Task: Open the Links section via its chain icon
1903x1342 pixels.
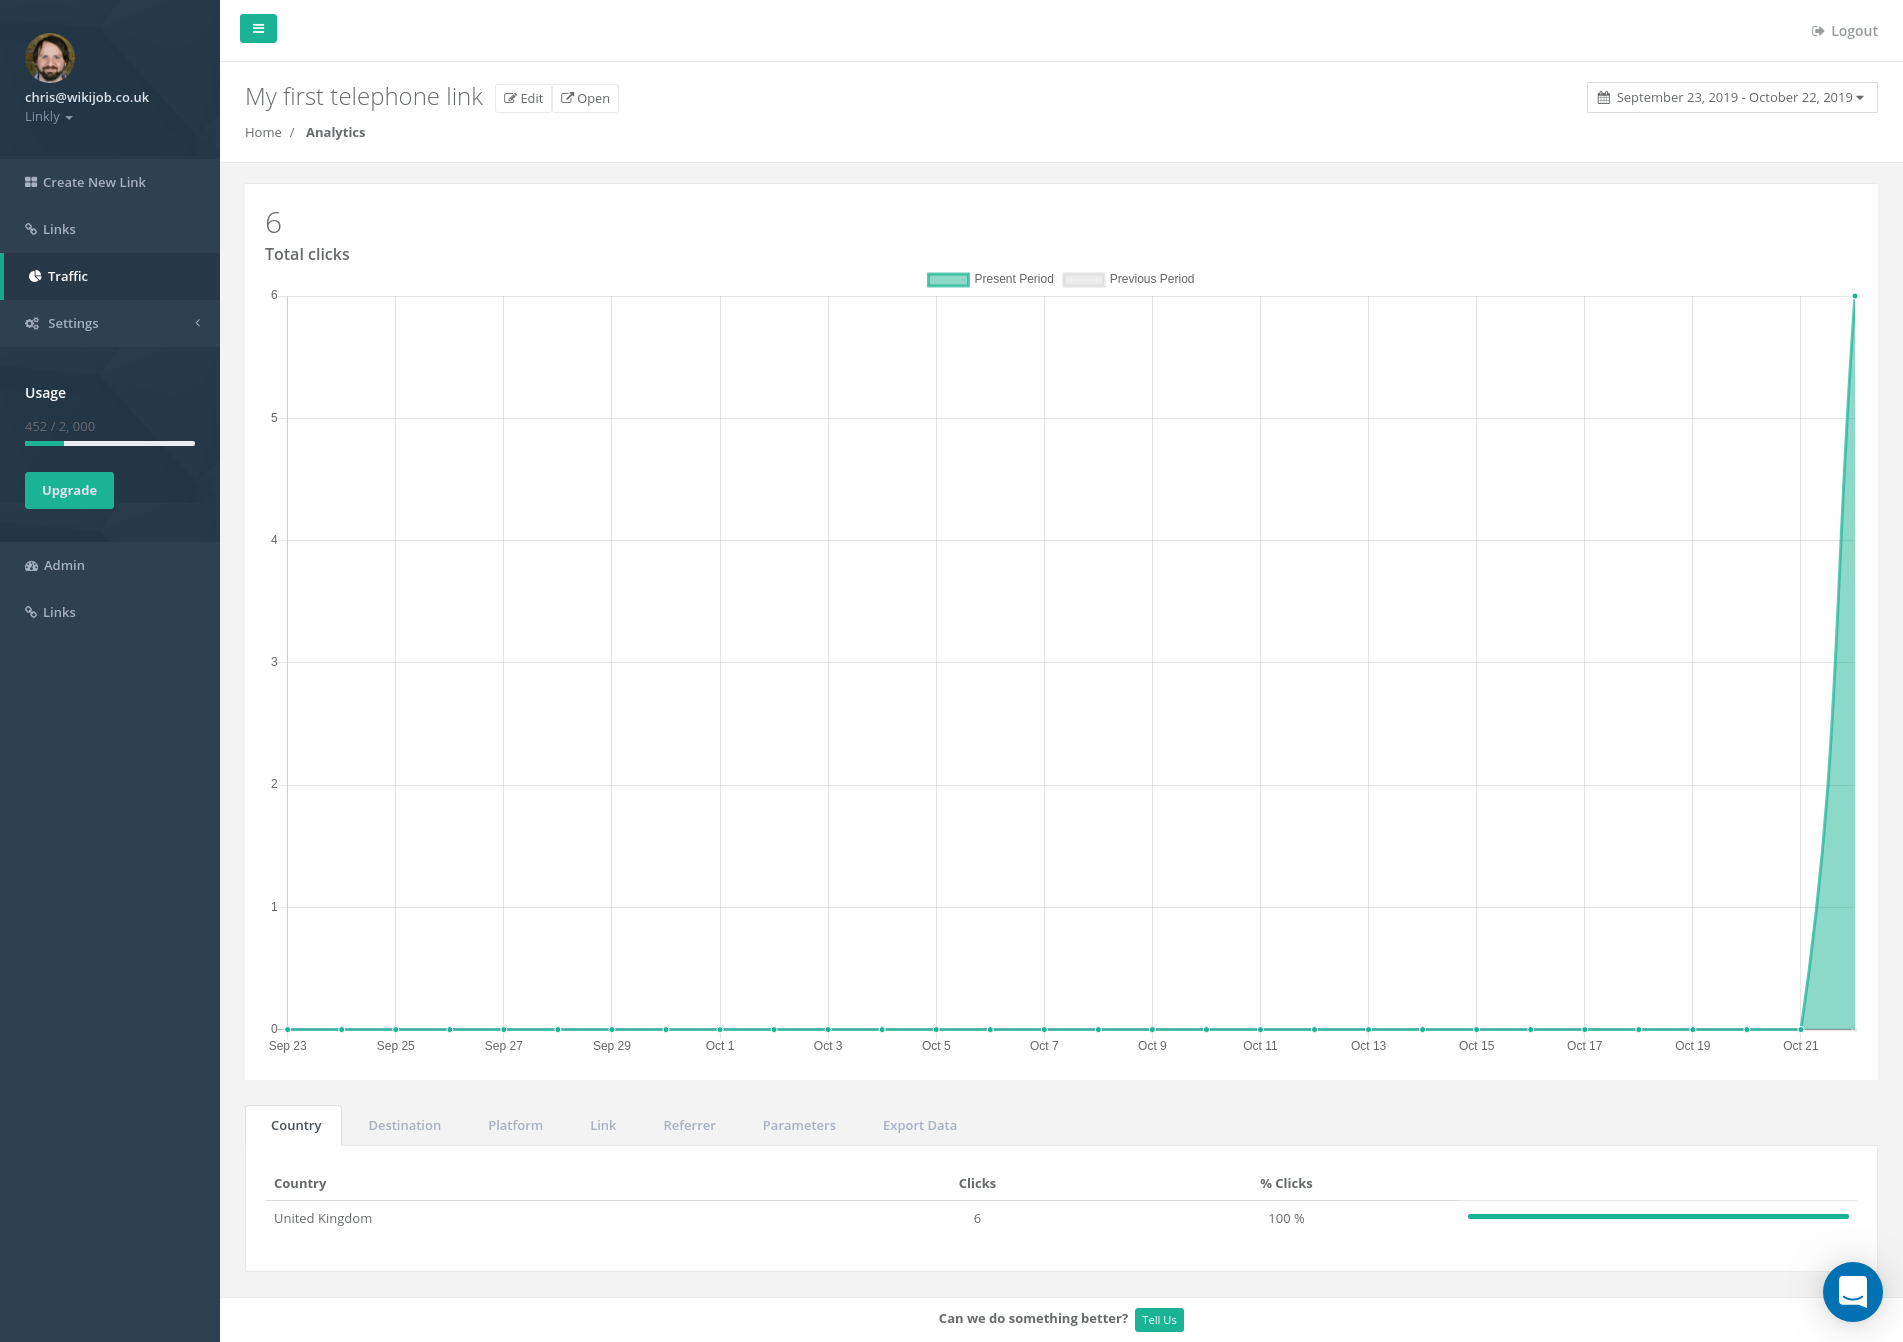Action: click(31, 229)
